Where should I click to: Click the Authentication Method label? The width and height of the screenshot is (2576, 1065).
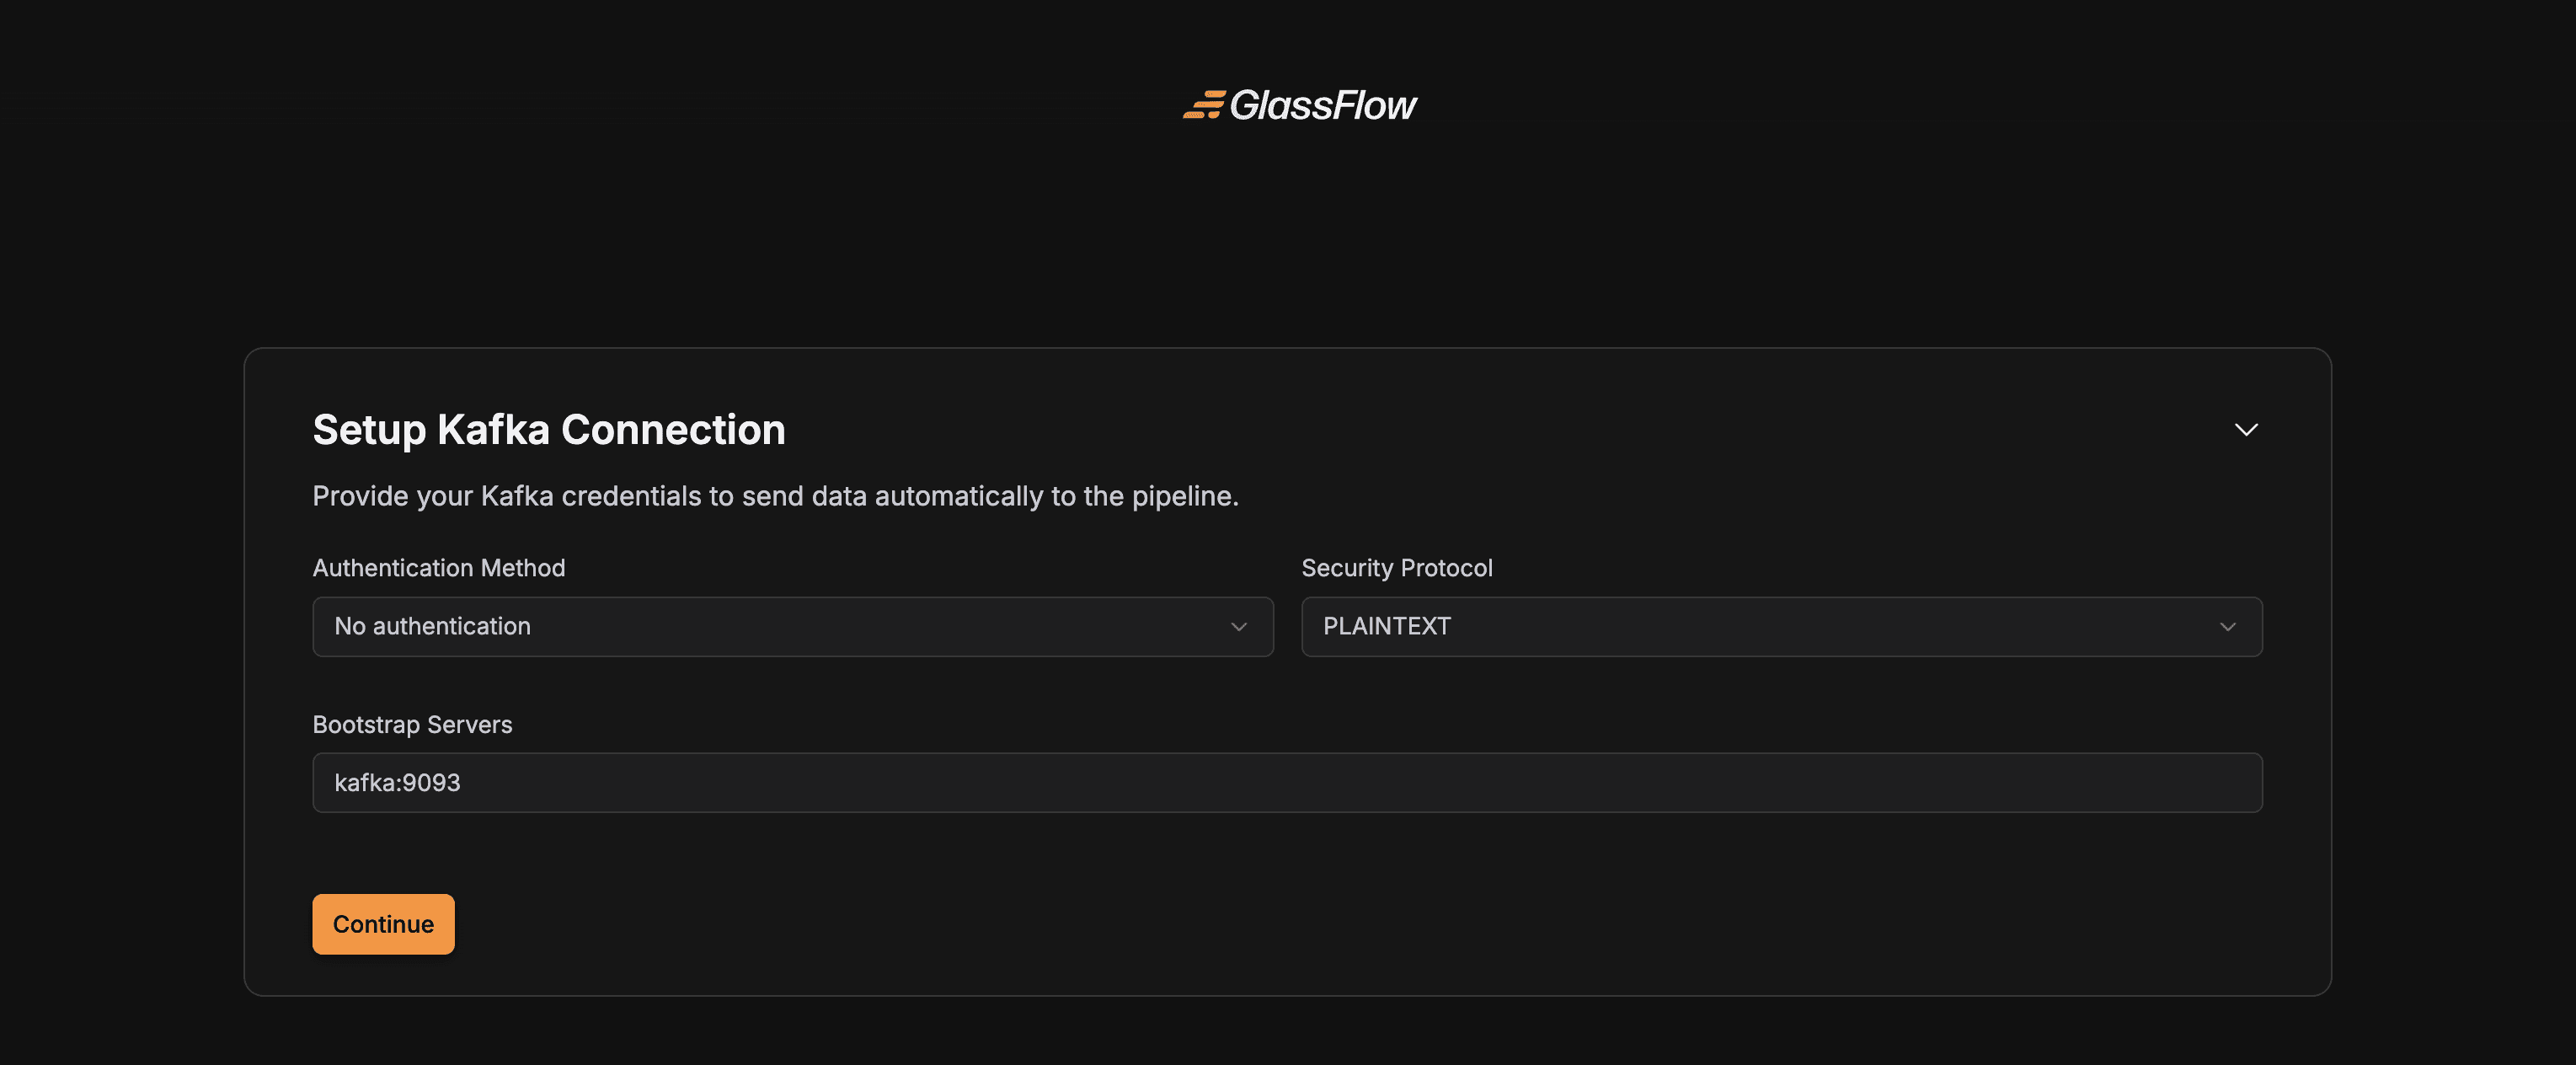pos(439,568)
